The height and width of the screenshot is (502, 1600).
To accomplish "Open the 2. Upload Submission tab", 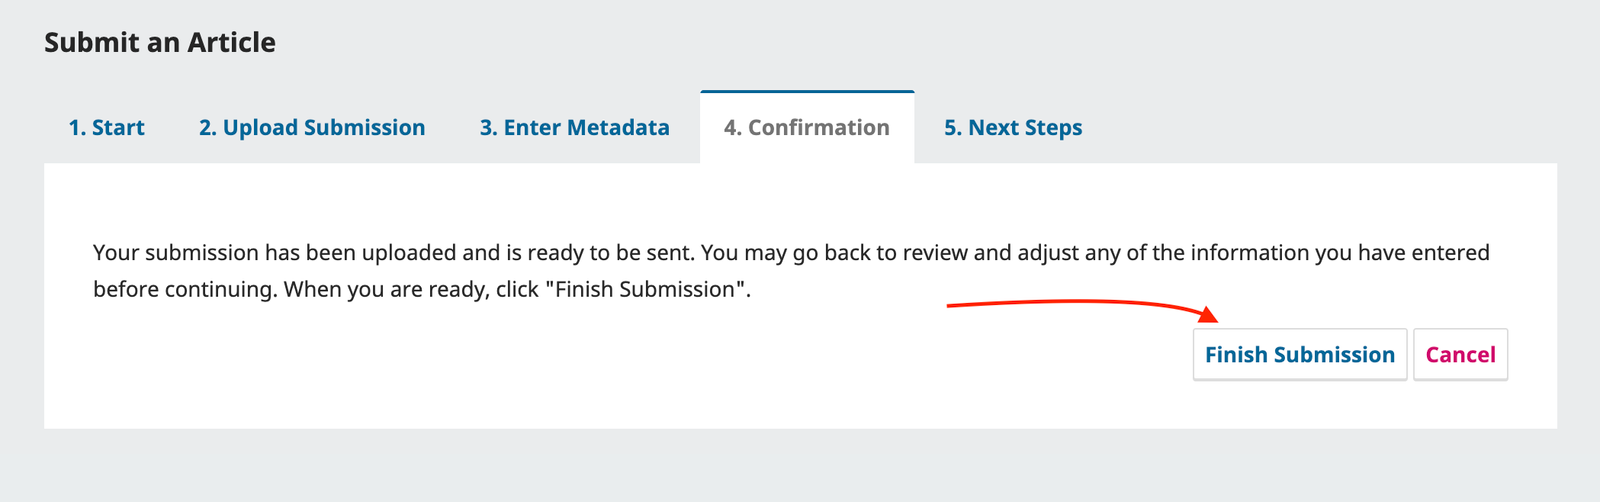I will (x=312, y=128).
